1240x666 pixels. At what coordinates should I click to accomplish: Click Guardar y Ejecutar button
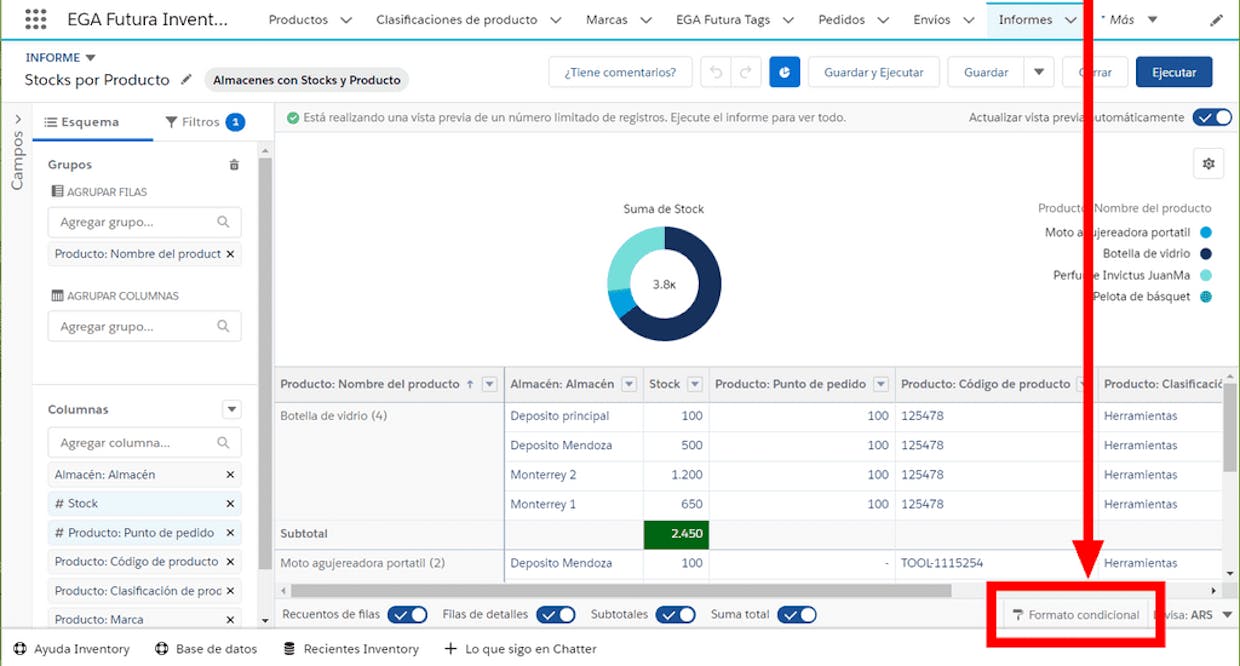click(x=874, y=72)
